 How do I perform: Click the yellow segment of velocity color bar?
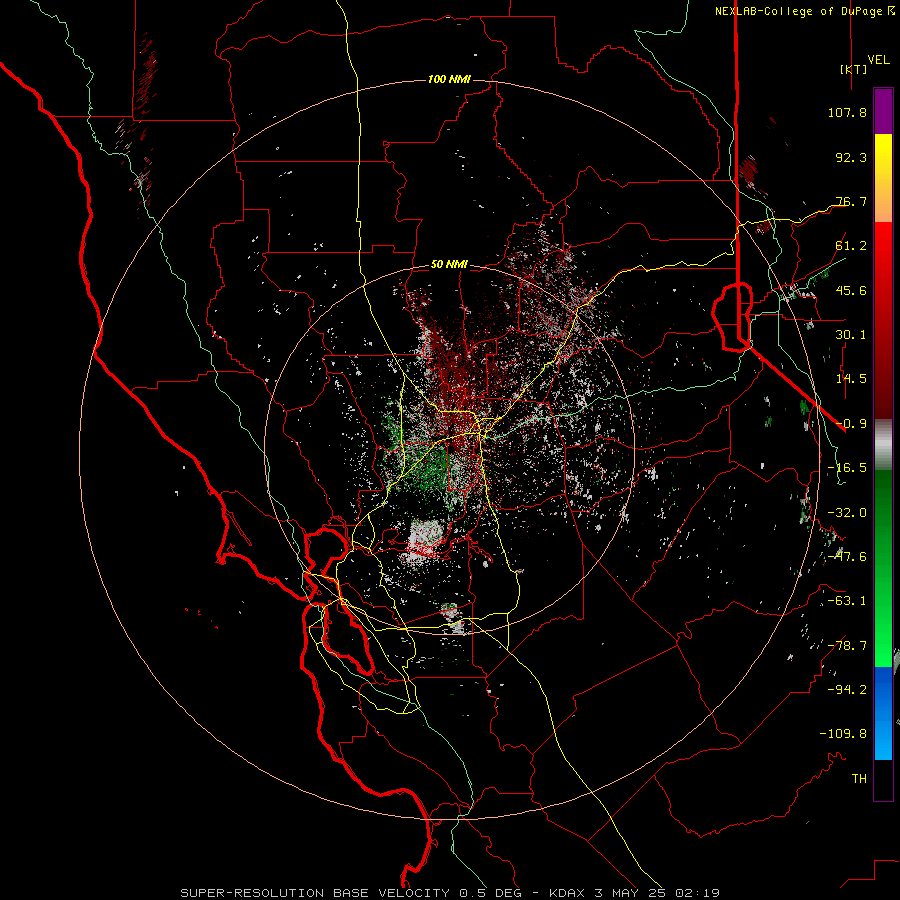(883, 156)
